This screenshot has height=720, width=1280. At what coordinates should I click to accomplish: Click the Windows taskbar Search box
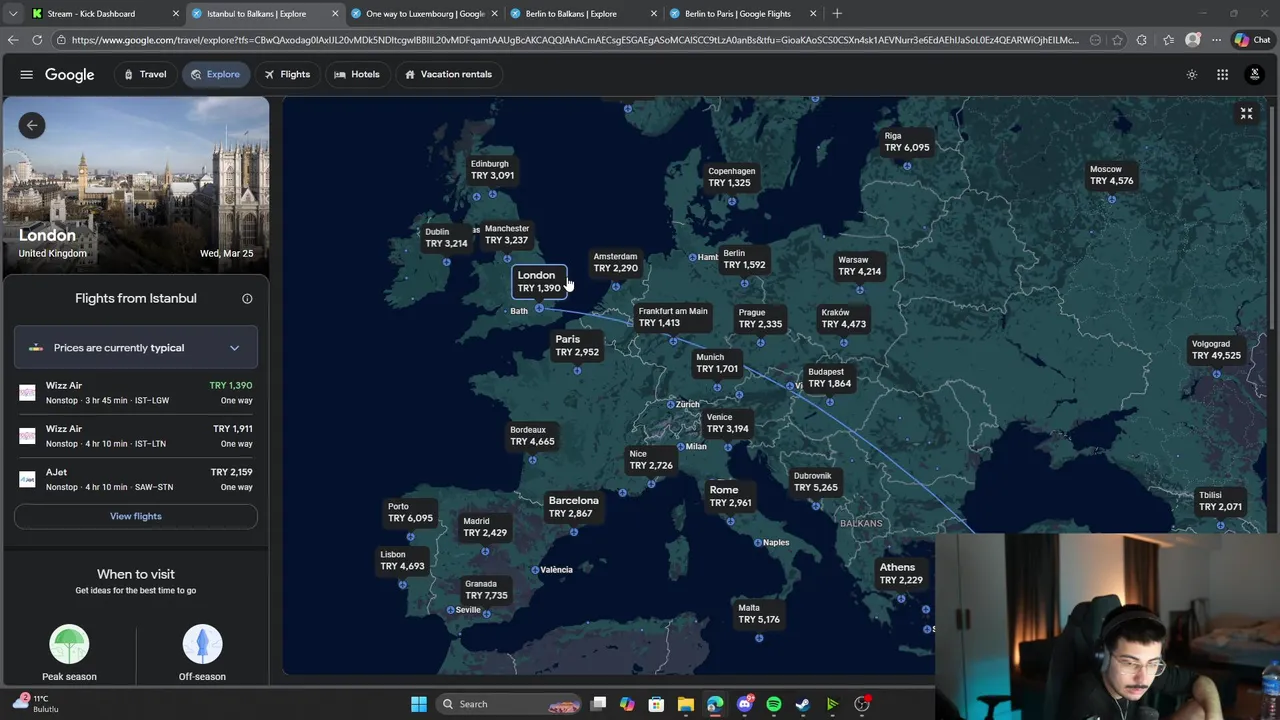click(x=510, y=704)
